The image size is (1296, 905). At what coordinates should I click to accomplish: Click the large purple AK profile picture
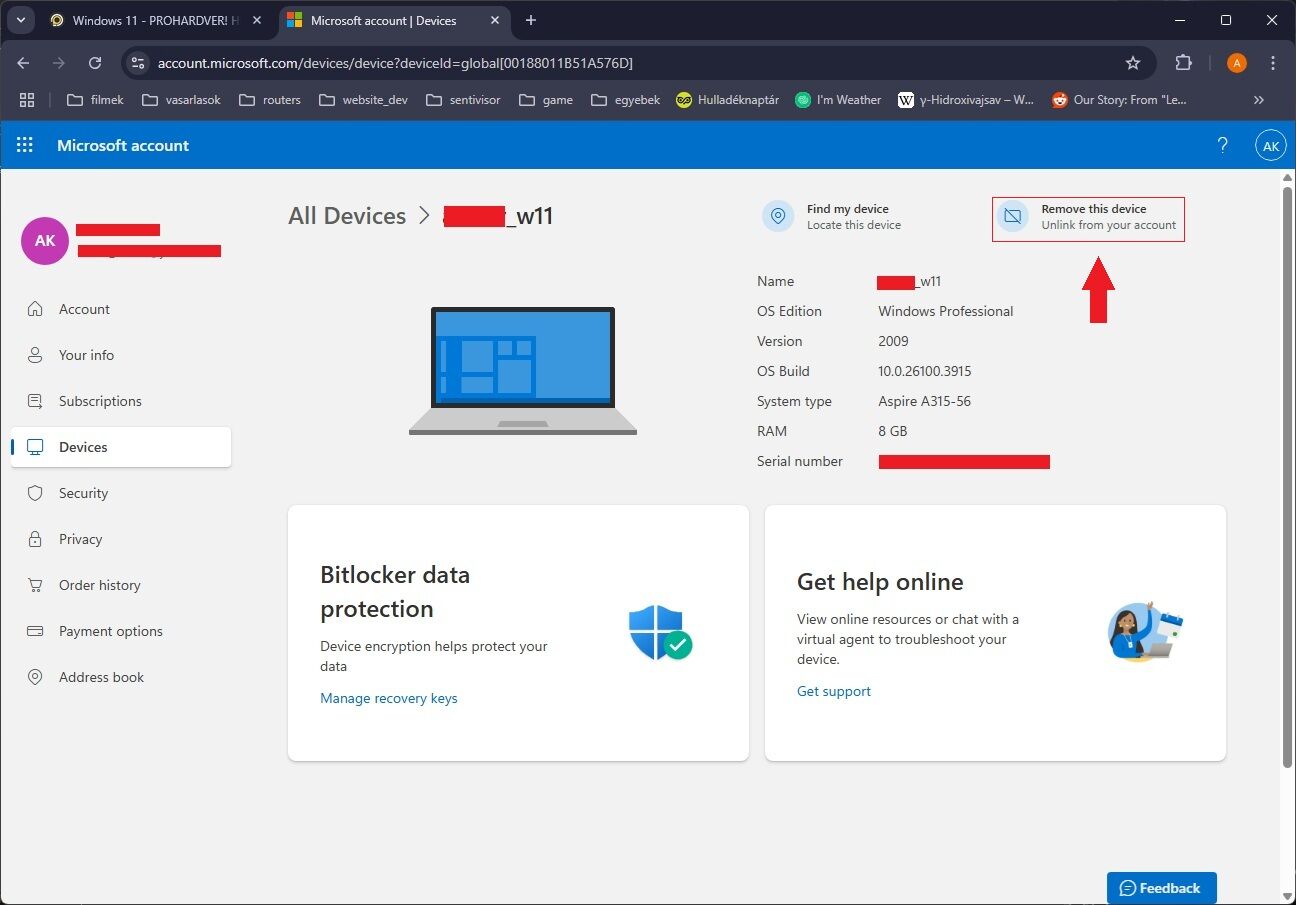tap(45, 241)
